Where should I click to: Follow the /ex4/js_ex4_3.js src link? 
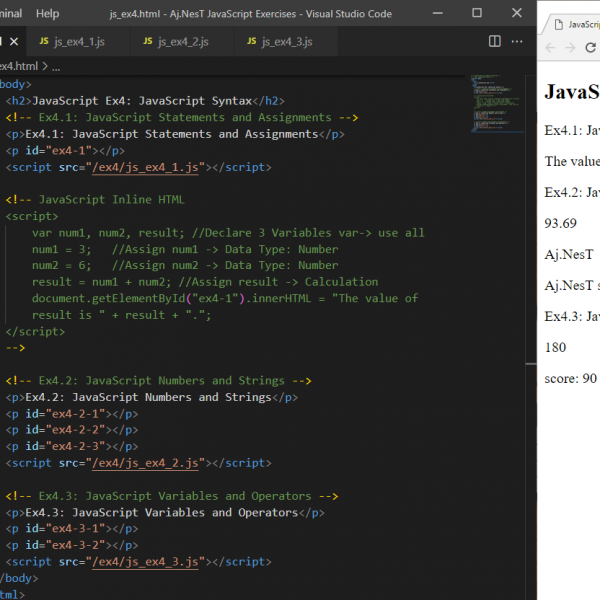145,562
